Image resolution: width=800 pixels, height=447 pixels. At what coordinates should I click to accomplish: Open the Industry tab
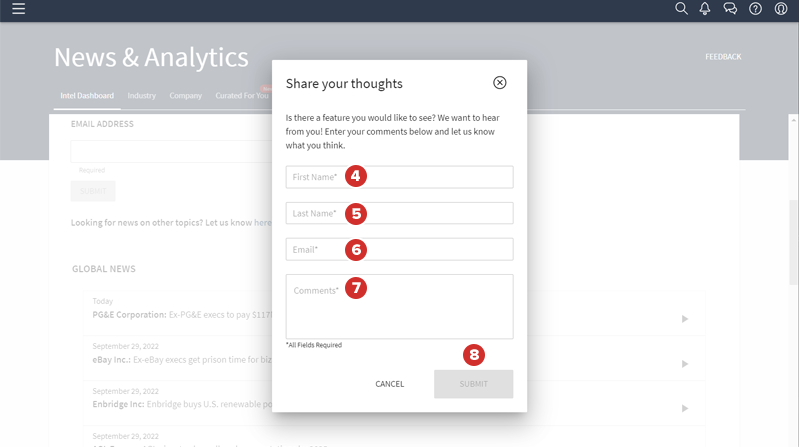click(x=141, y=96)
